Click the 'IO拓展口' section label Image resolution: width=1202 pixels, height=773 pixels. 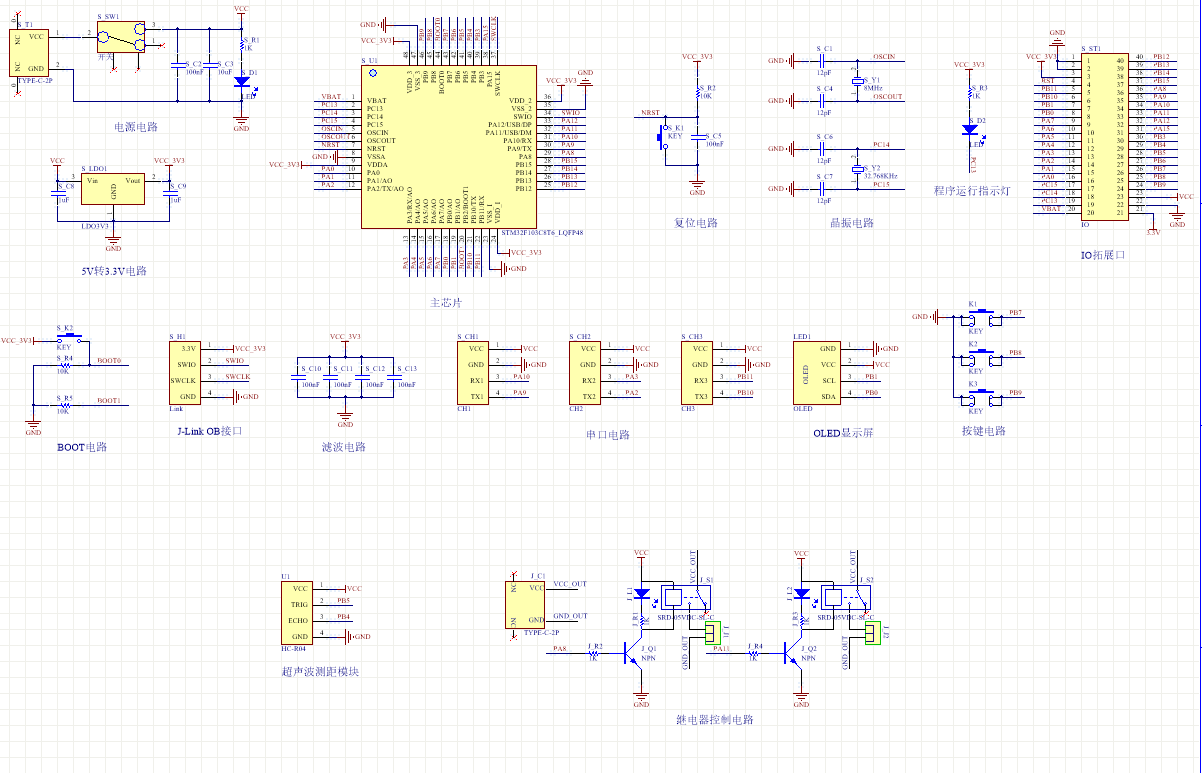click(x=1103, y=255)
